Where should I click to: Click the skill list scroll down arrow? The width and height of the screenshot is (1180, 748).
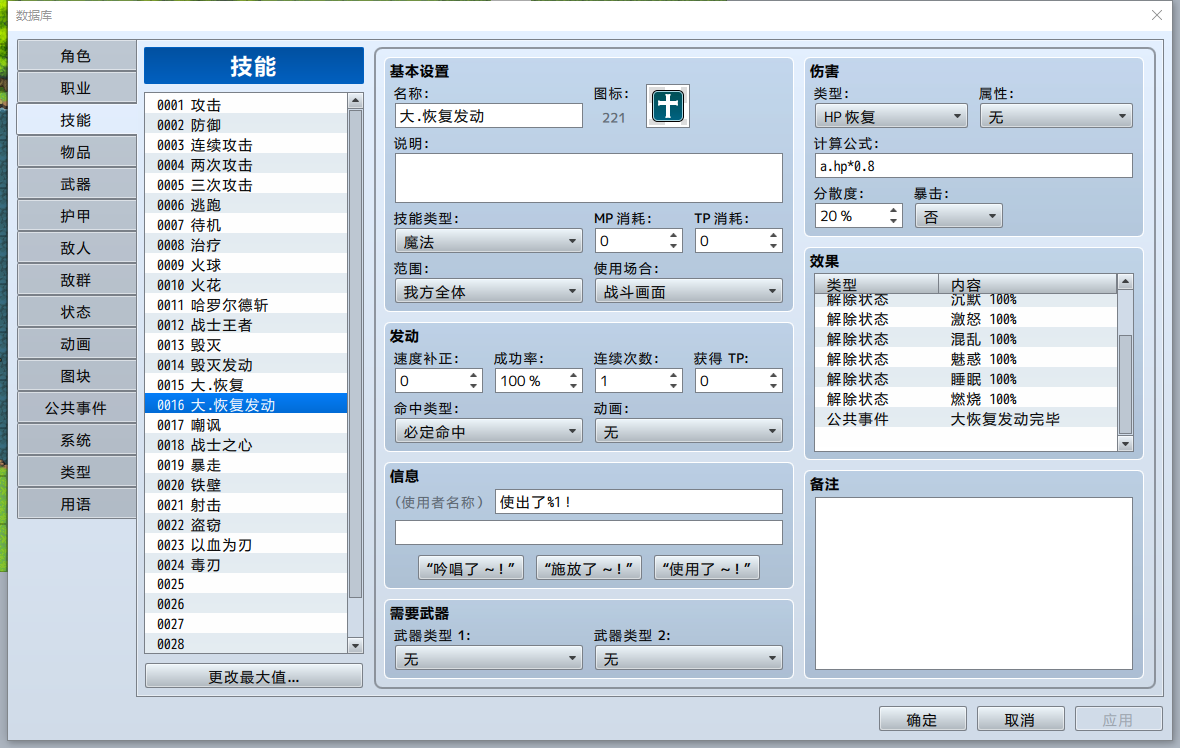pyautogui.click(x=355, y=646)
